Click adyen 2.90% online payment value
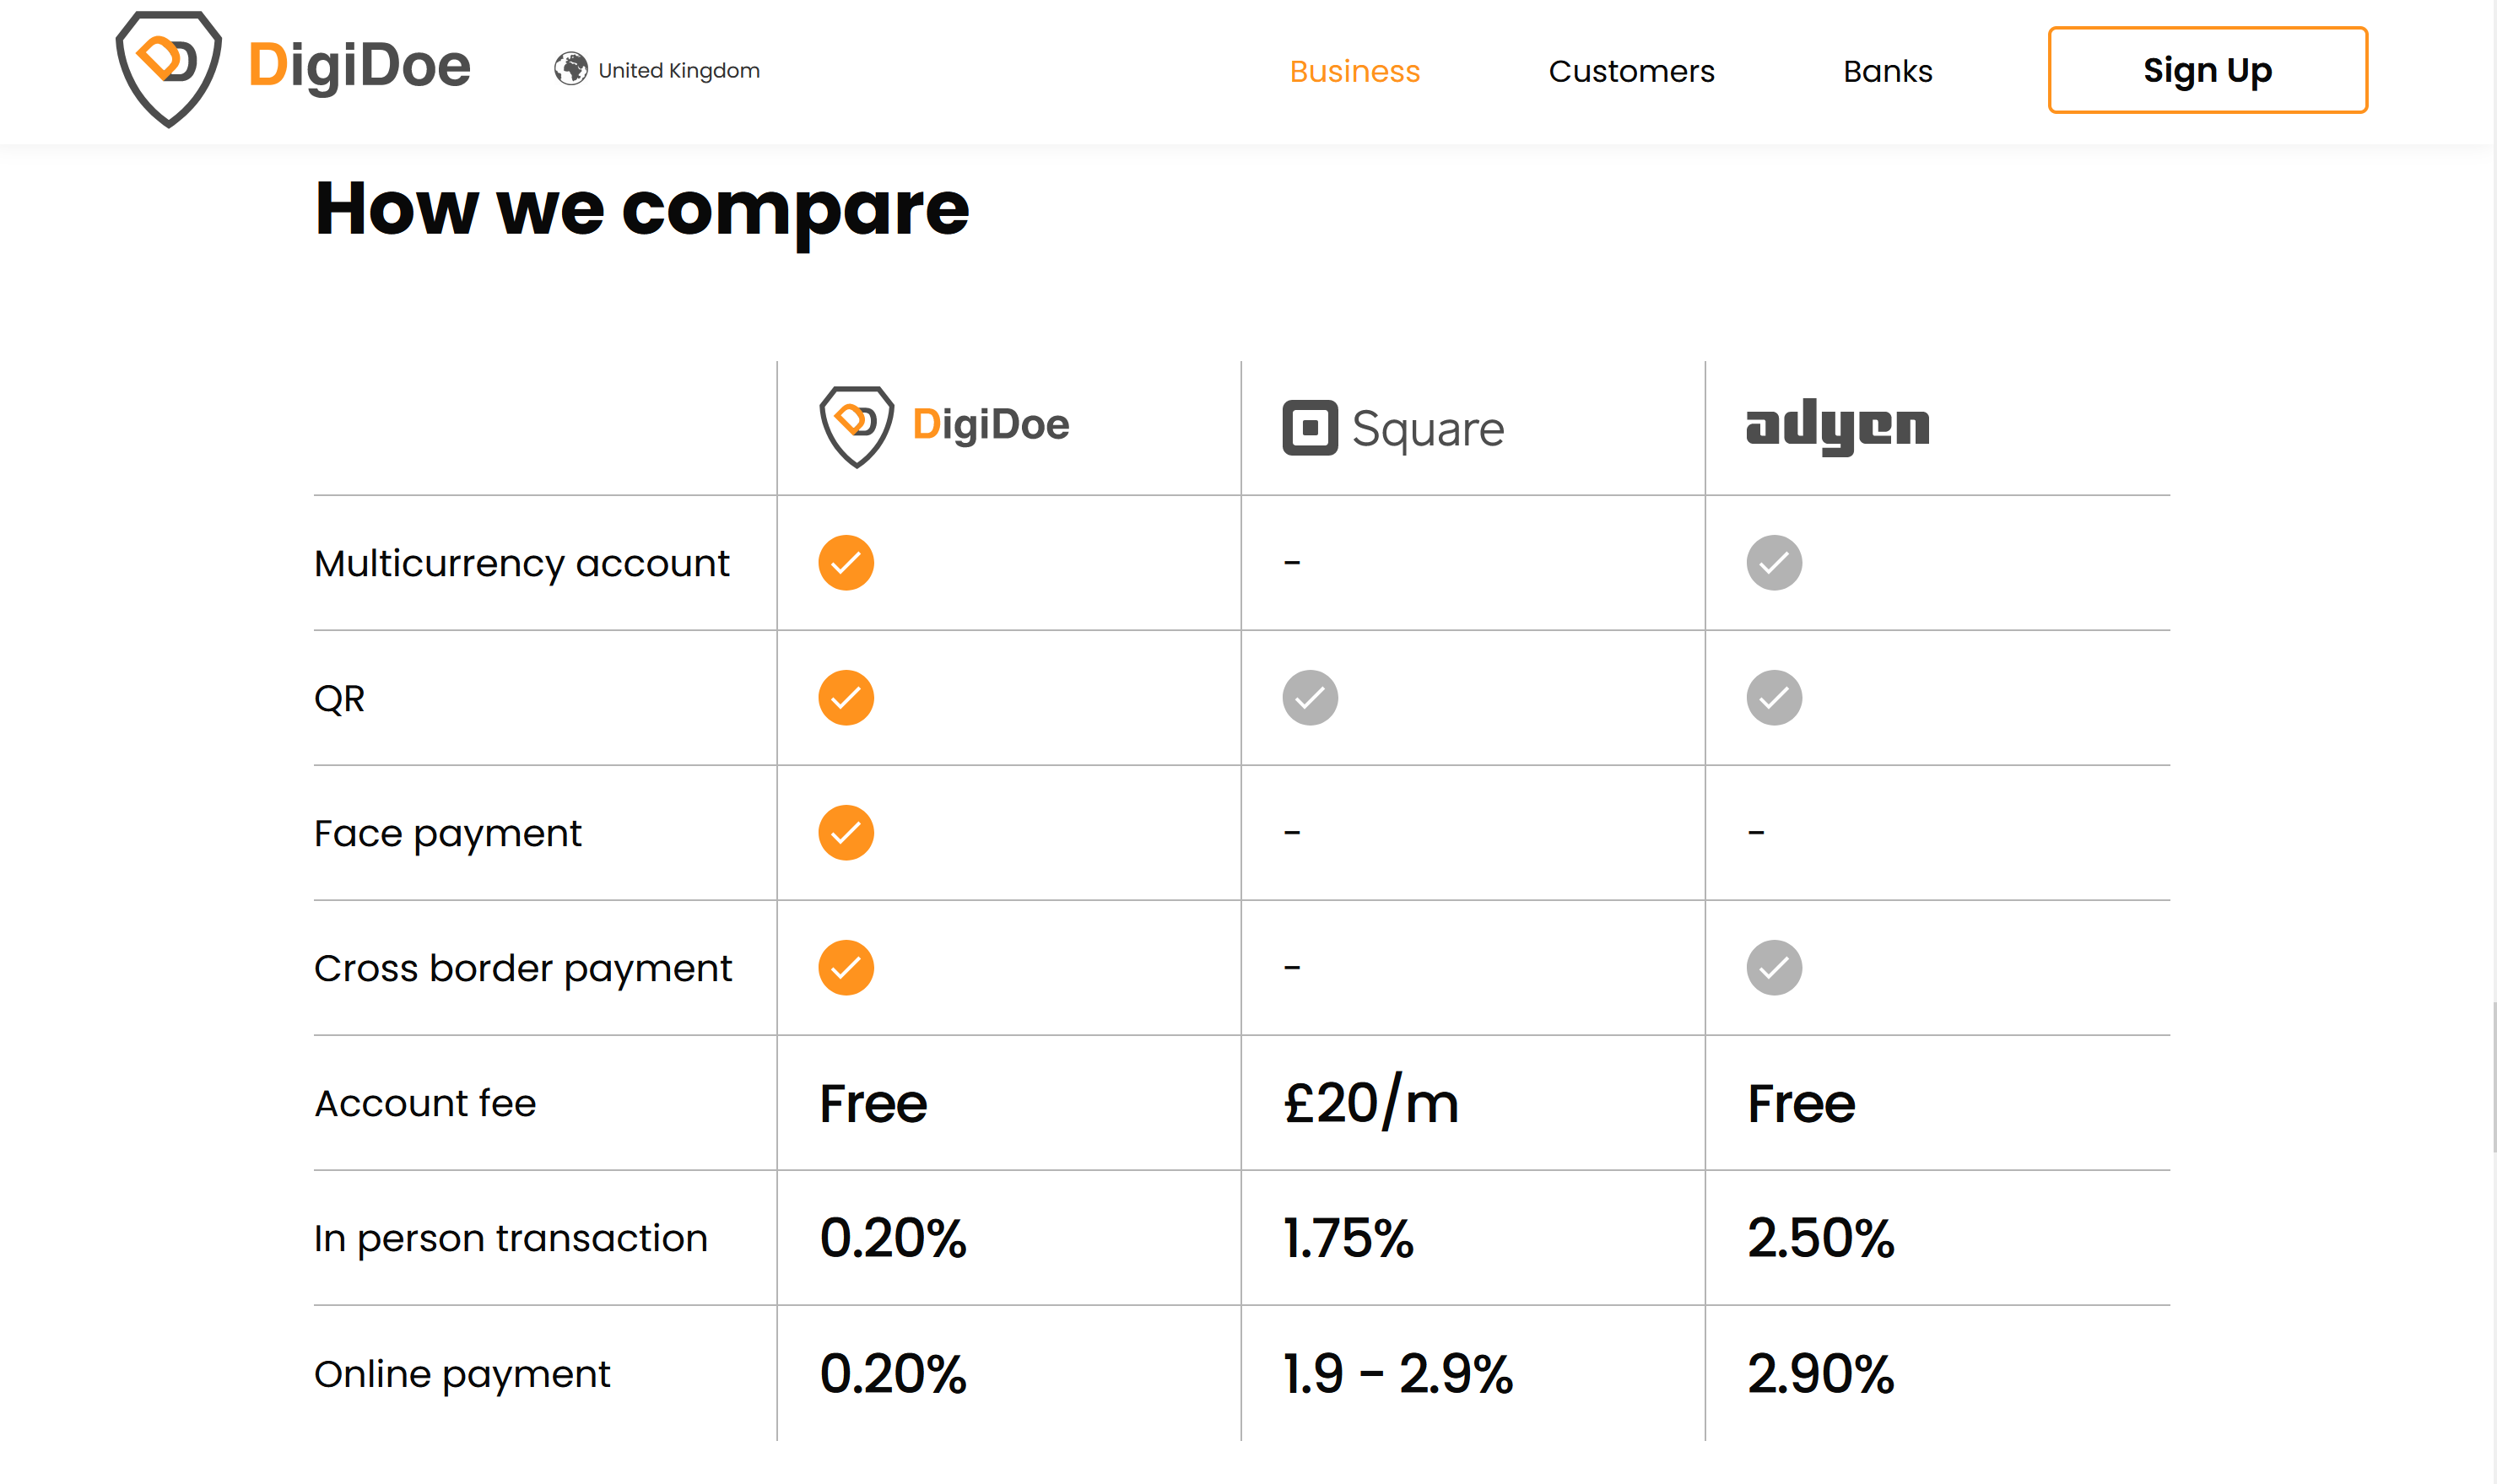 [x=1821, y=1373]
